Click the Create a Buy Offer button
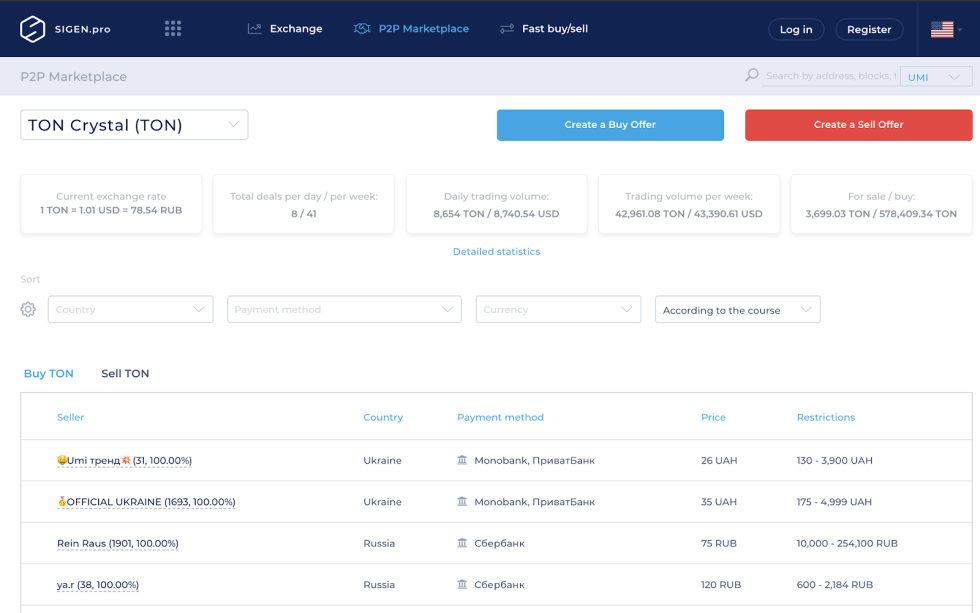 tap(610, 125)
